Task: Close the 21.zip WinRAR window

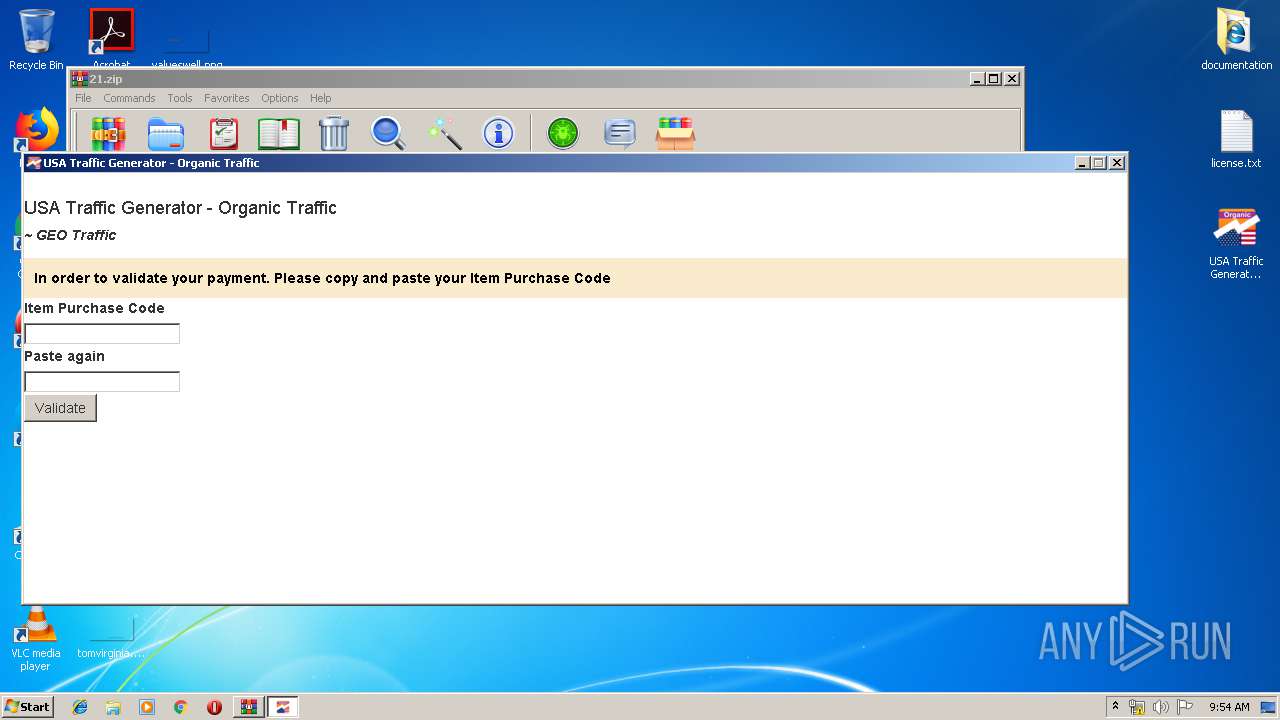Action: pos(1012,79)
